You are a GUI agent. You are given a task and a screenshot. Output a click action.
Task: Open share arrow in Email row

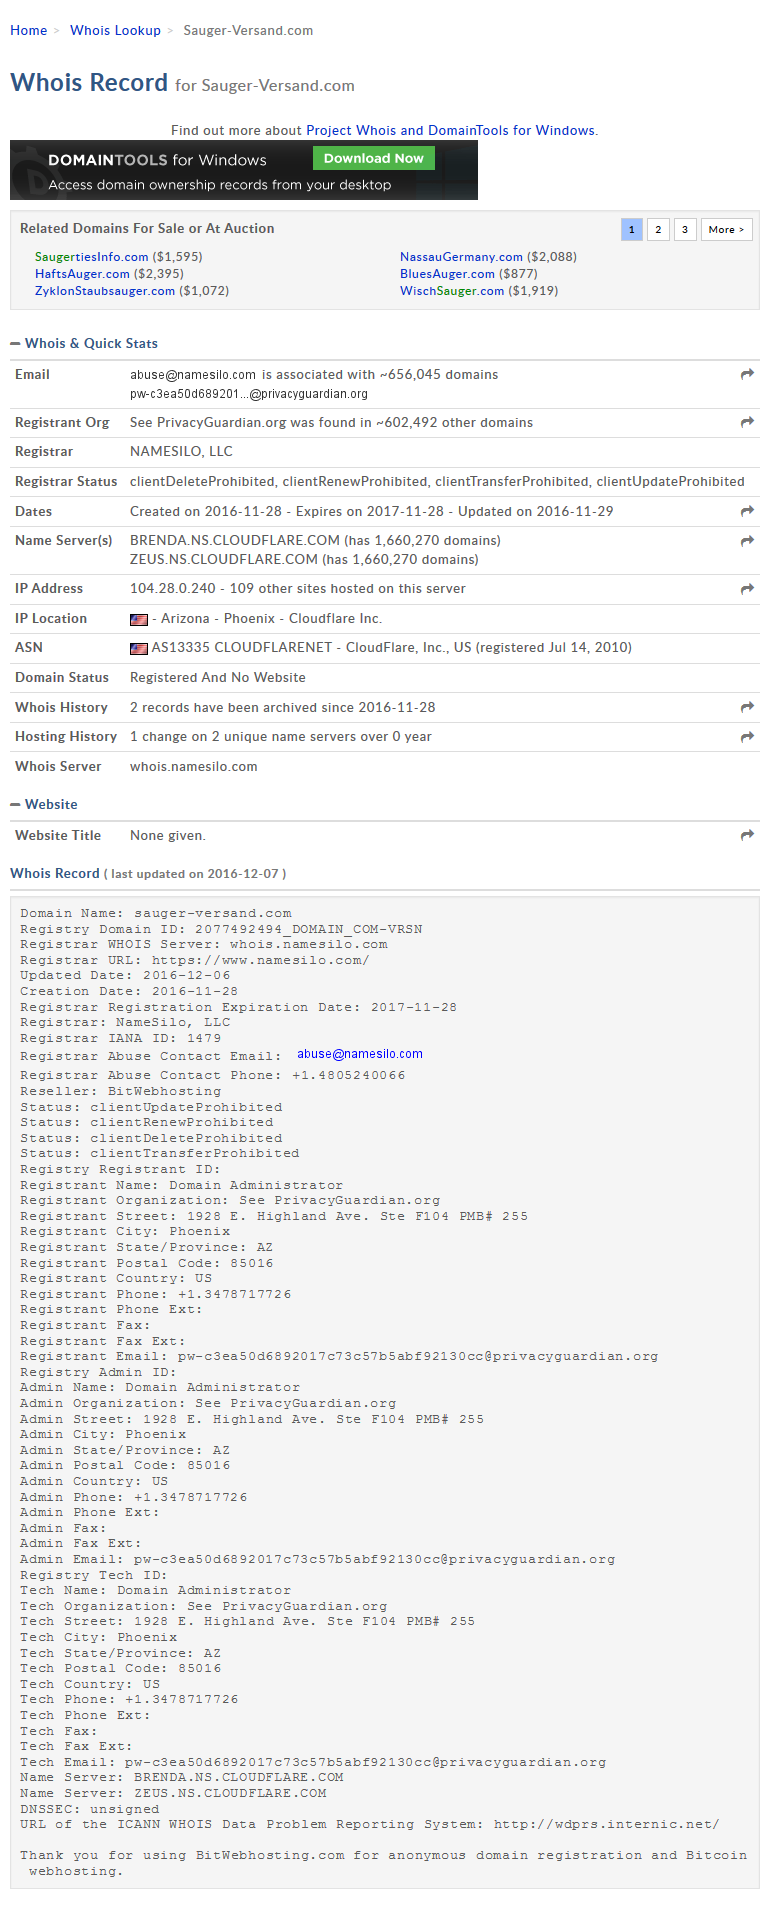(747, 374)
